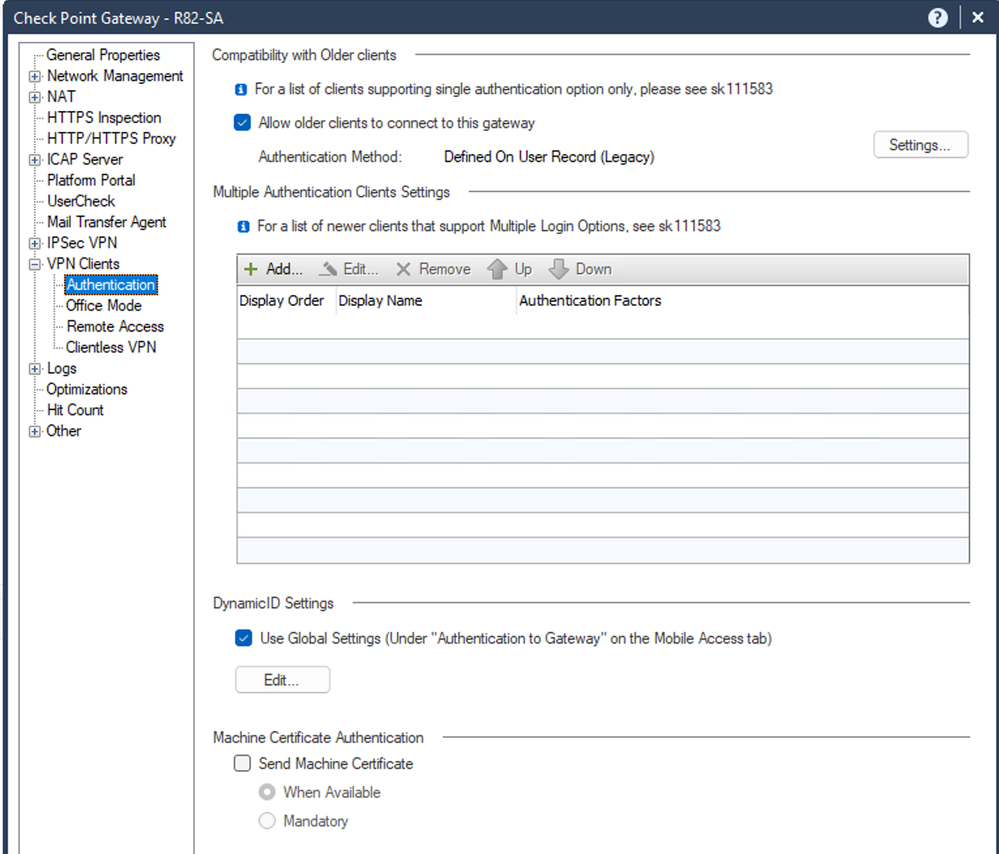
Task: Select the When Available radio option
Action: coord(267,792)
